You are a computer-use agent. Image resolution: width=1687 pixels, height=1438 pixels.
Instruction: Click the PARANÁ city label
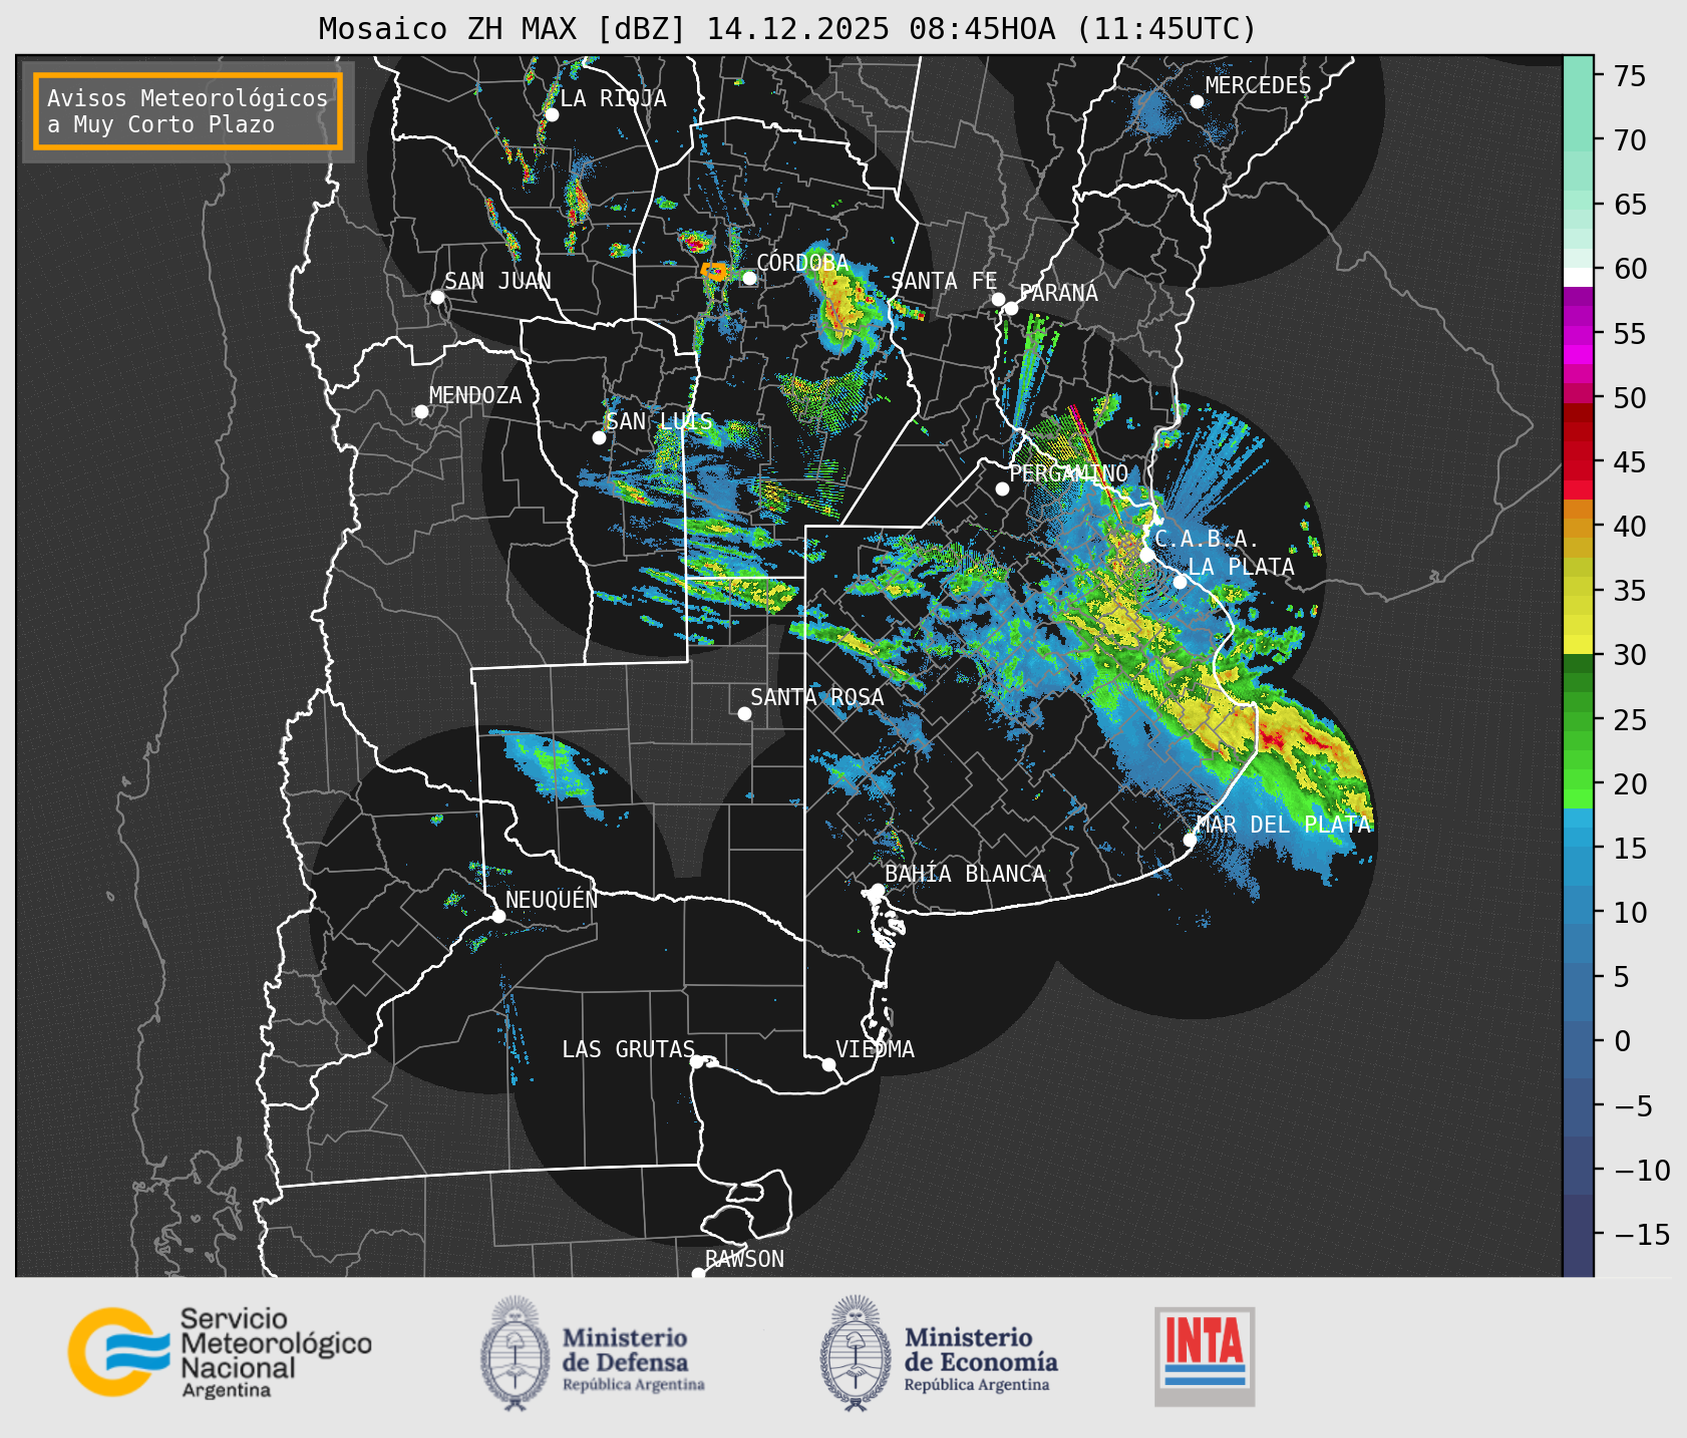pyautogui.click(x=1058, y=292)
